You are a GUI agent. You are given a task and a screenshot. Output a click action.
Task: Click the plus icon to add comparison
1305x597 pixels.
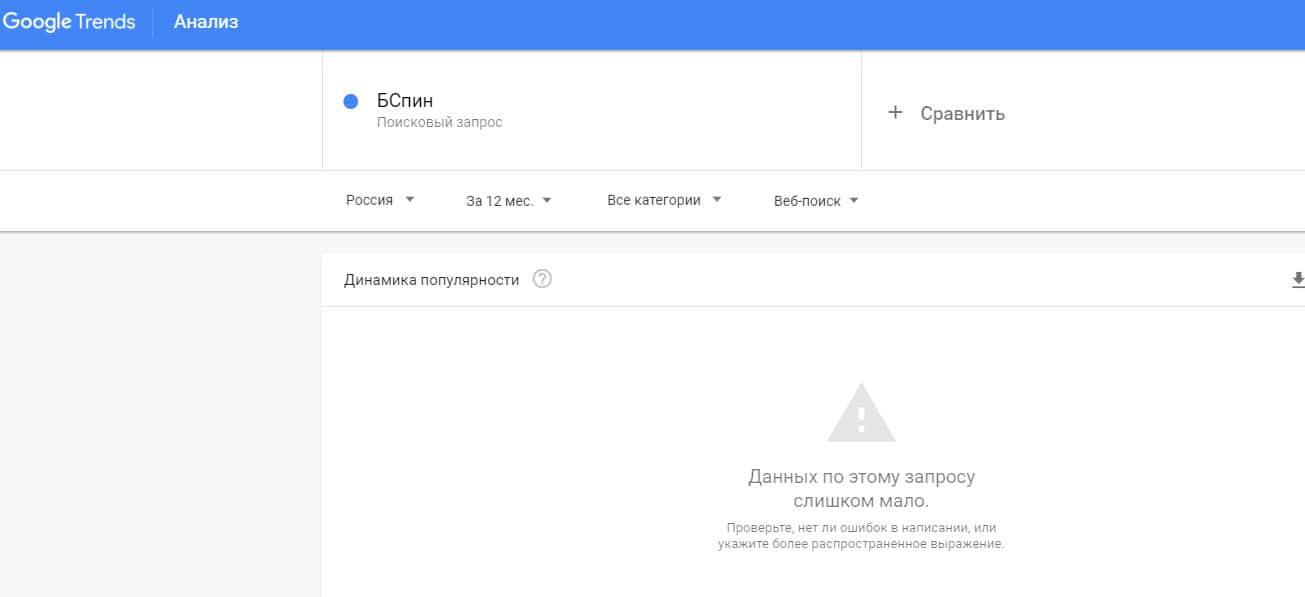tap(895, 113)
